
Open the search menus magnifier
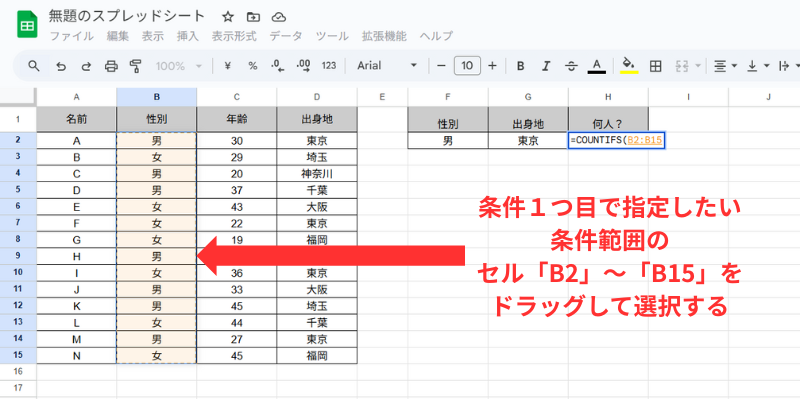[x=34, y=66]
